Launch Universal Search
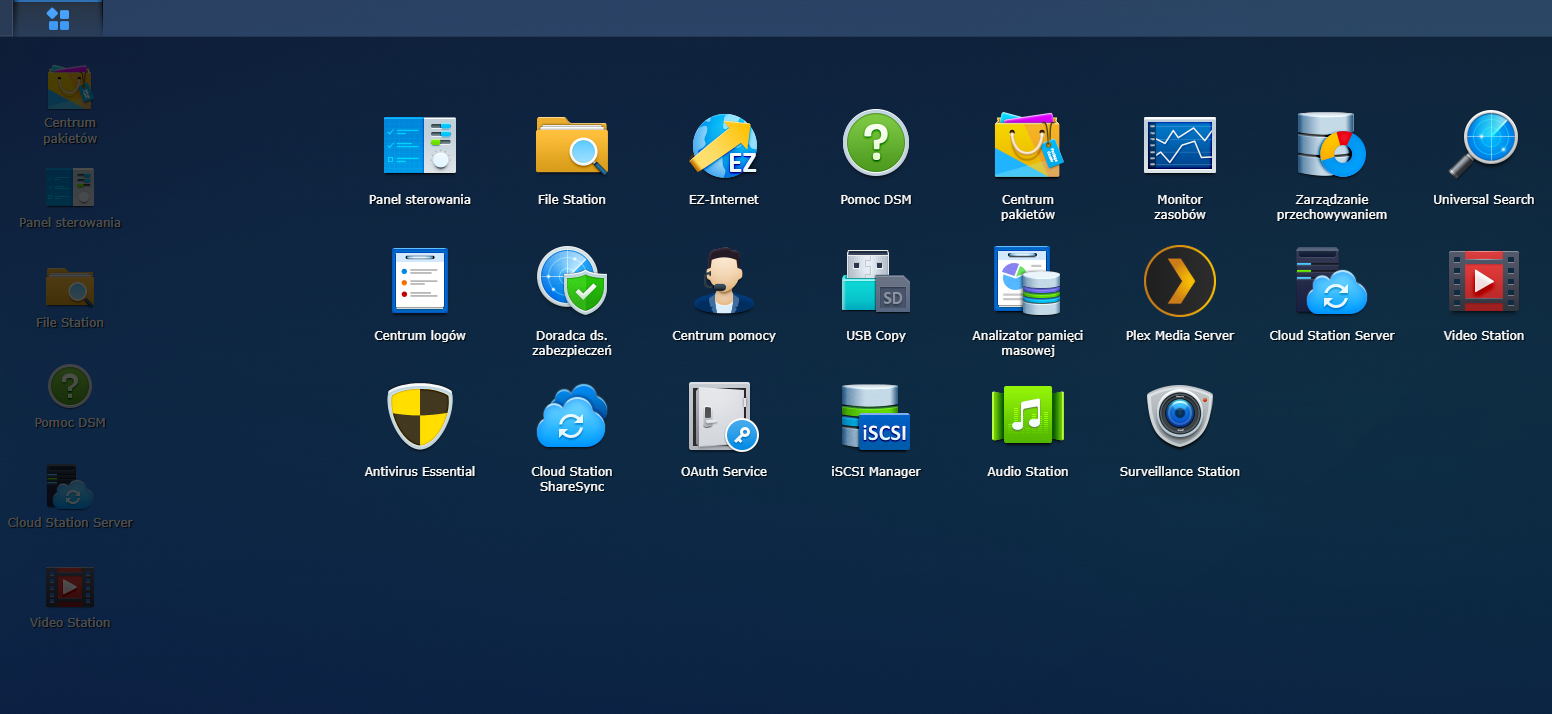 [x=1483, y=144]
